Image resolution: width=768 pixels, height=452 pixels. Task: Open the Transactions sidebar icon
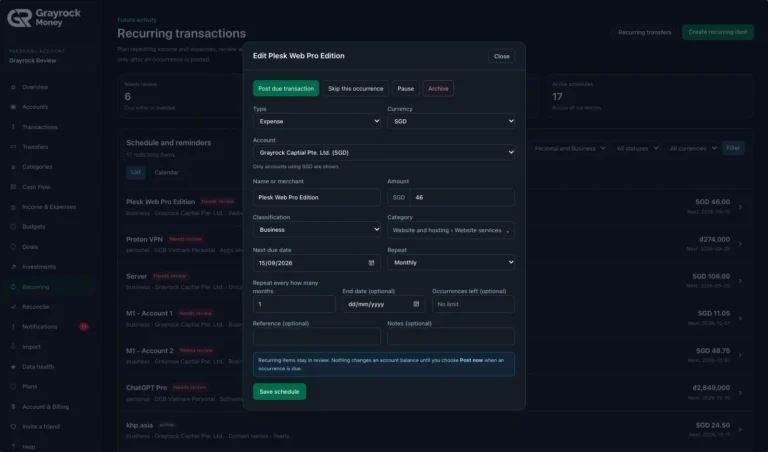(13, 127)
